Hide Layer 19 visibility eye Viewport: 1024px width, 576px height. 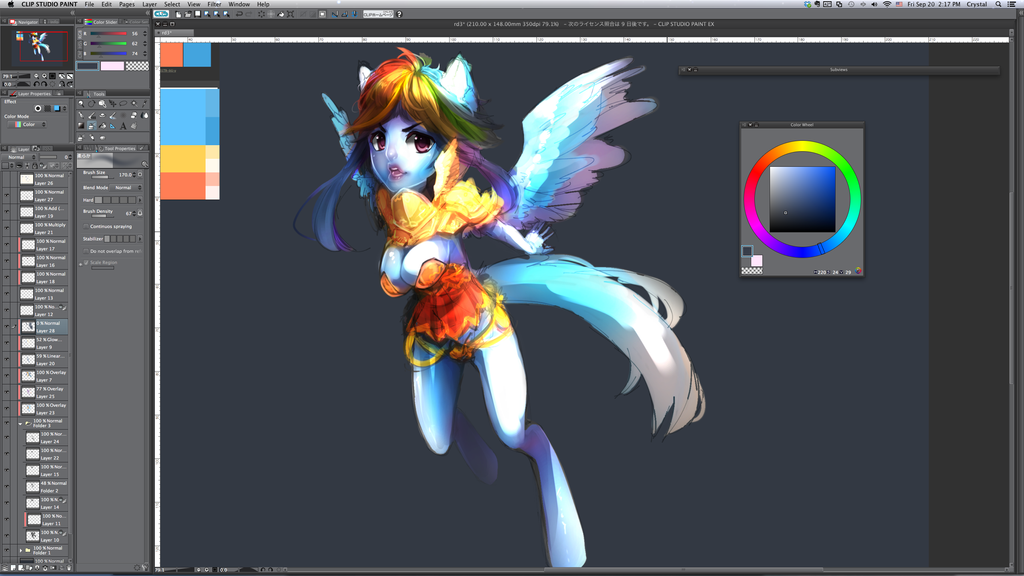click(7, 212)
